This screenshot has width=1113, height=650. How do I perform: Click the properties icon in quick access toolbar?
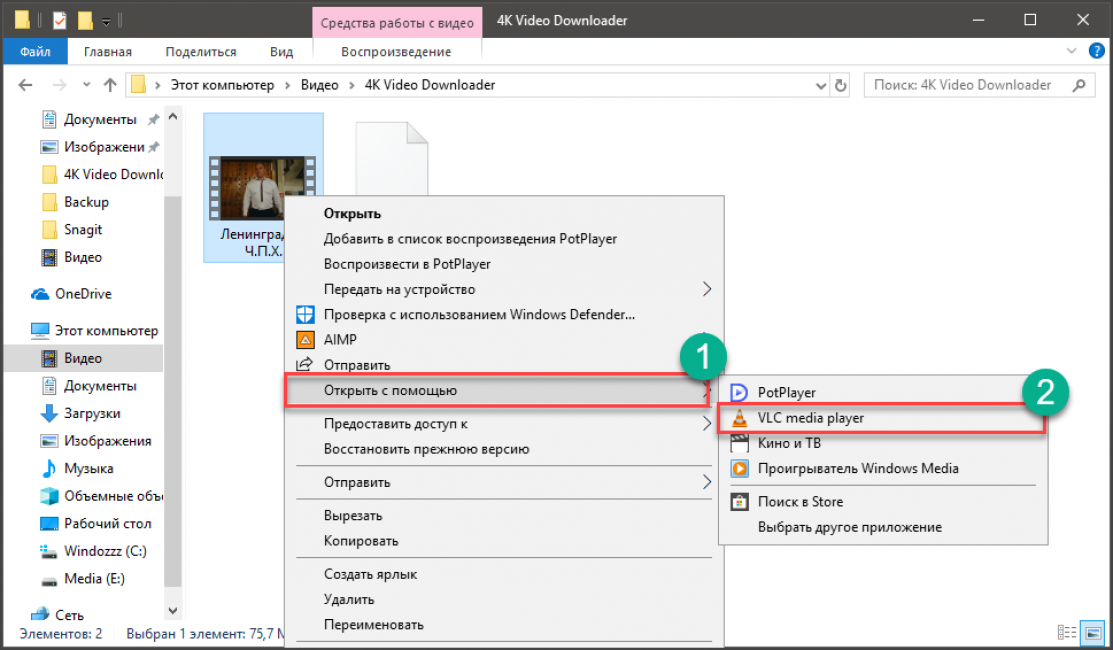click(x=60, y=21)
